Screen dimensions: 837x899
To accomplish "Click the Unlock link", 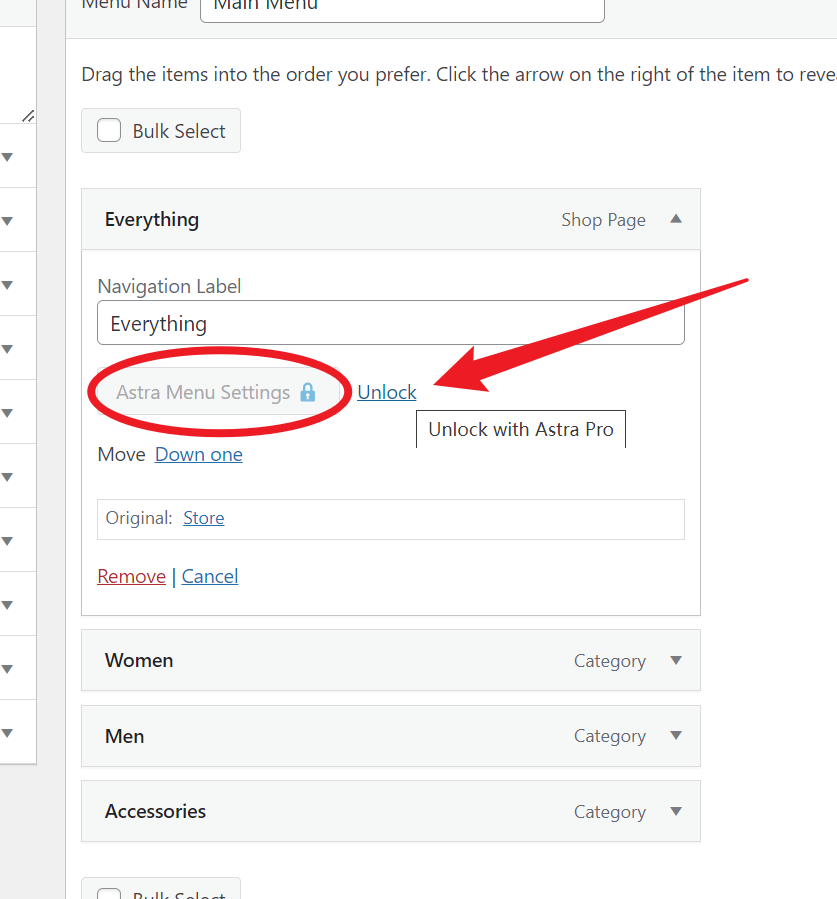I will [x=387, y=392].
